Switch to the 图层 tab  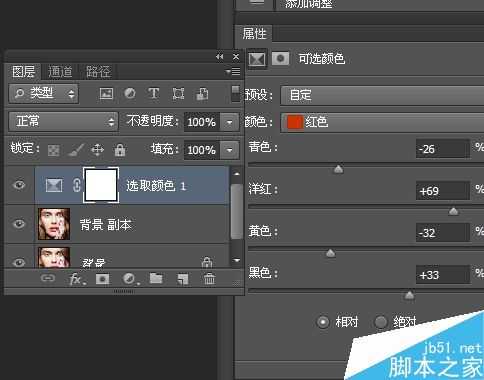tap(23, 72)
